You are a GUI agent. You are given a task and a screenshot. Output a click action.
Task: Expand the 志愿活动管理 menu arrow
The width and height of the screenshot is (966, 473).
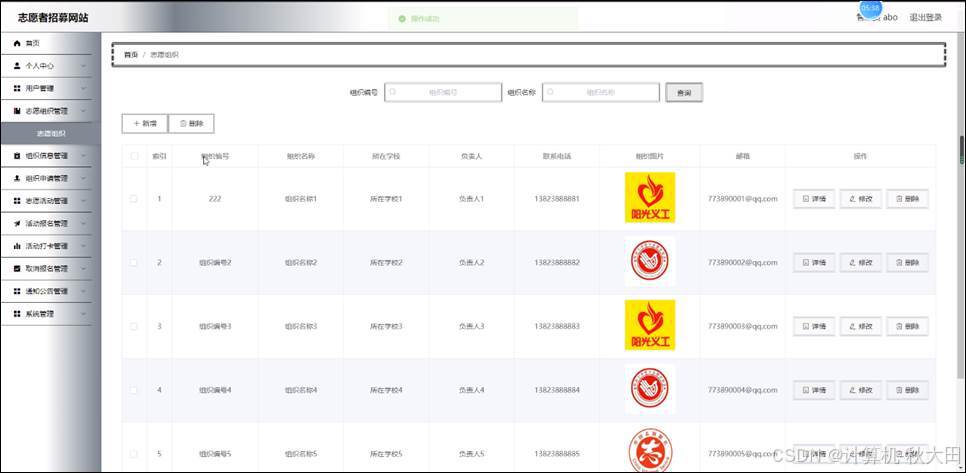click(83, 201)
